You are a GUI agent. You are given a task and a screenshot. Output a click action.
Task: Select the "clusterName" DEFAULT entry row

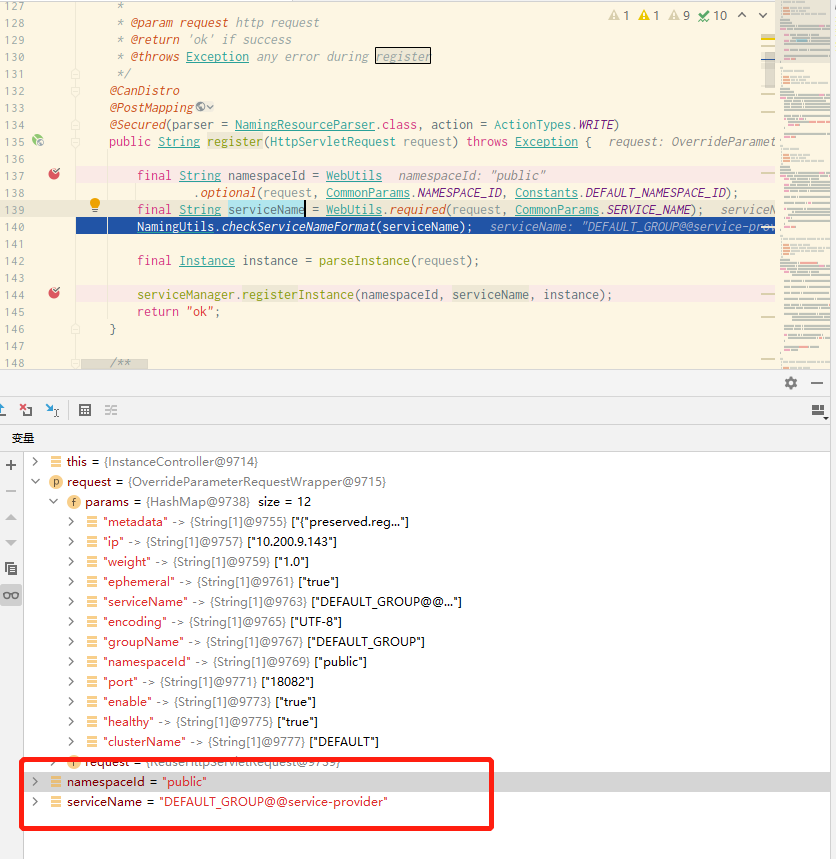(427, 742)
